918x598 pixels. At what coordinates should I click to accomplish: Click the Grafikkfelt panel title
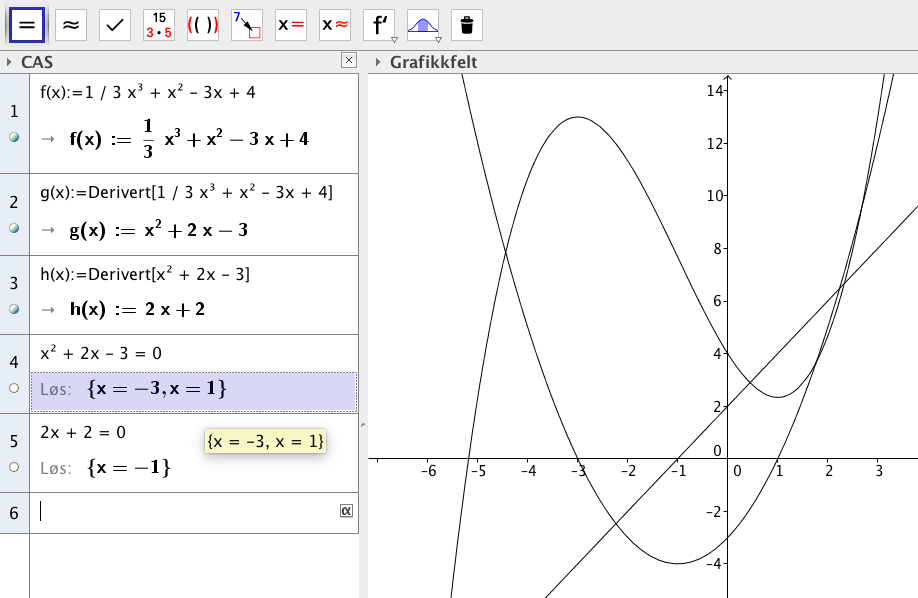pyautogui.click(x=433, y=62)
